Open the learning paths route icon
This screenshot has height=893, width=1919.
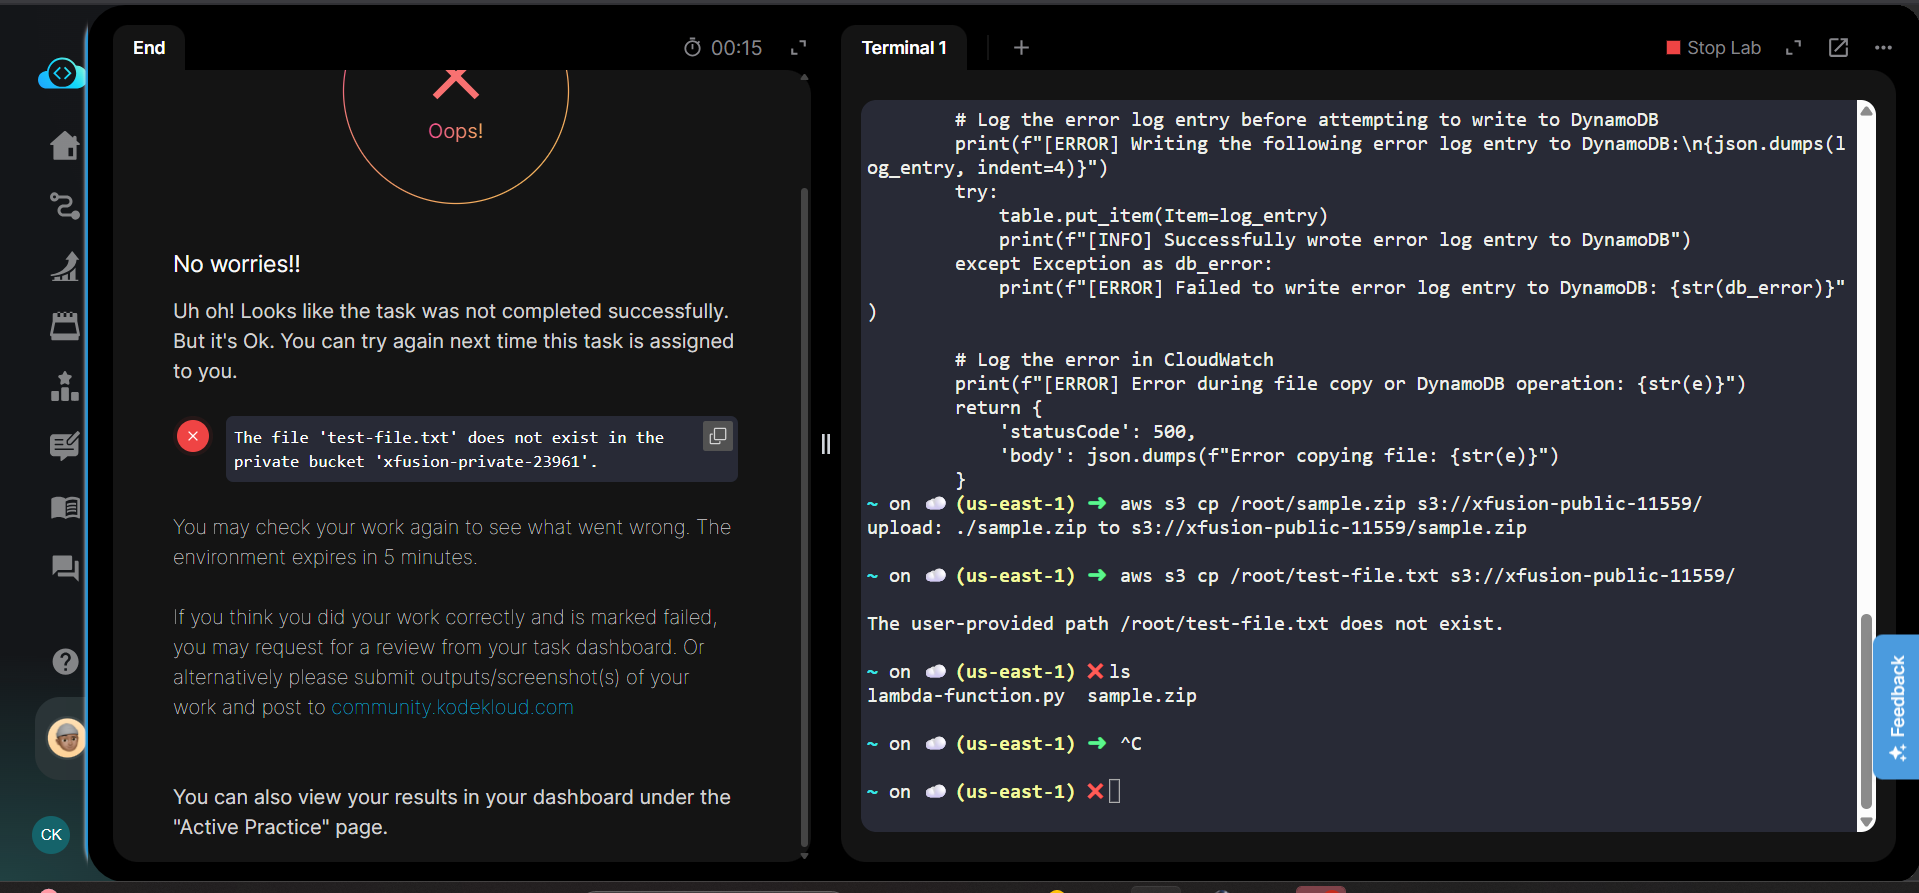coord(65,206)
